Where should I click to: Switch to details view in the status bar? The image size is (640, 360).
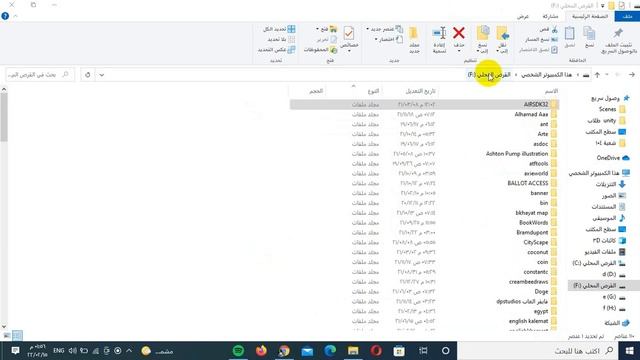pos(17,336)
